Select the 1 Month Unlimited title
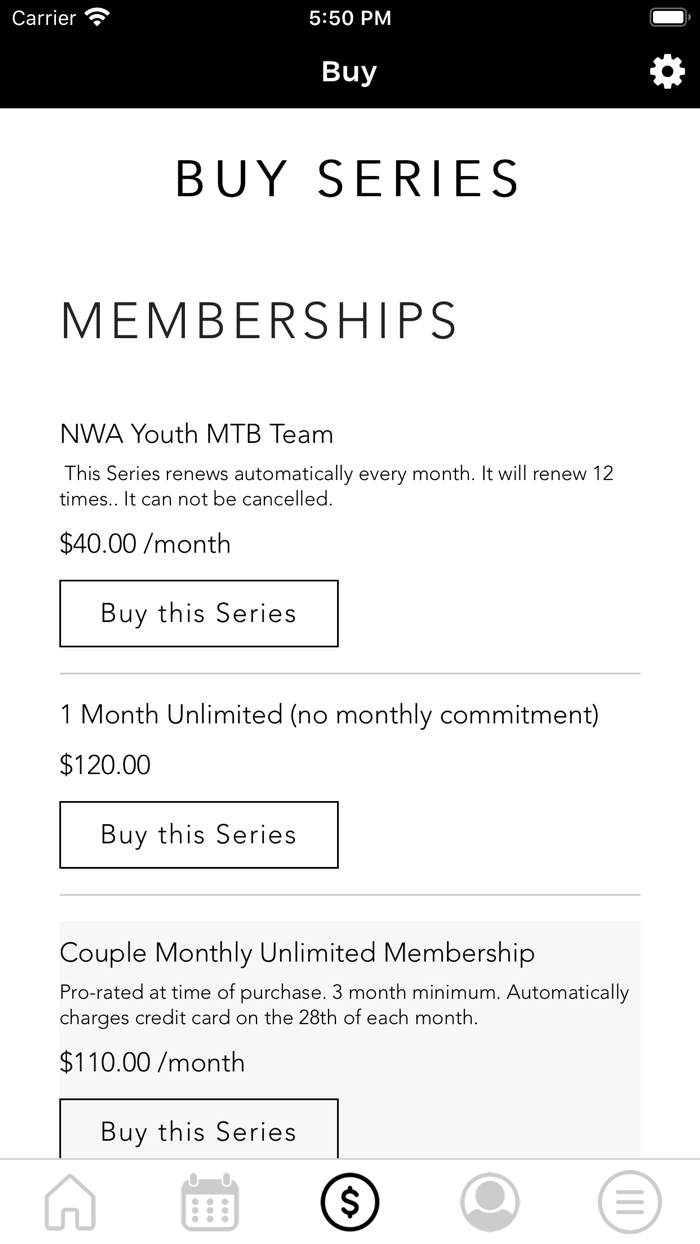Screen dimensions: 700x1244 click(x=329, y=715)
